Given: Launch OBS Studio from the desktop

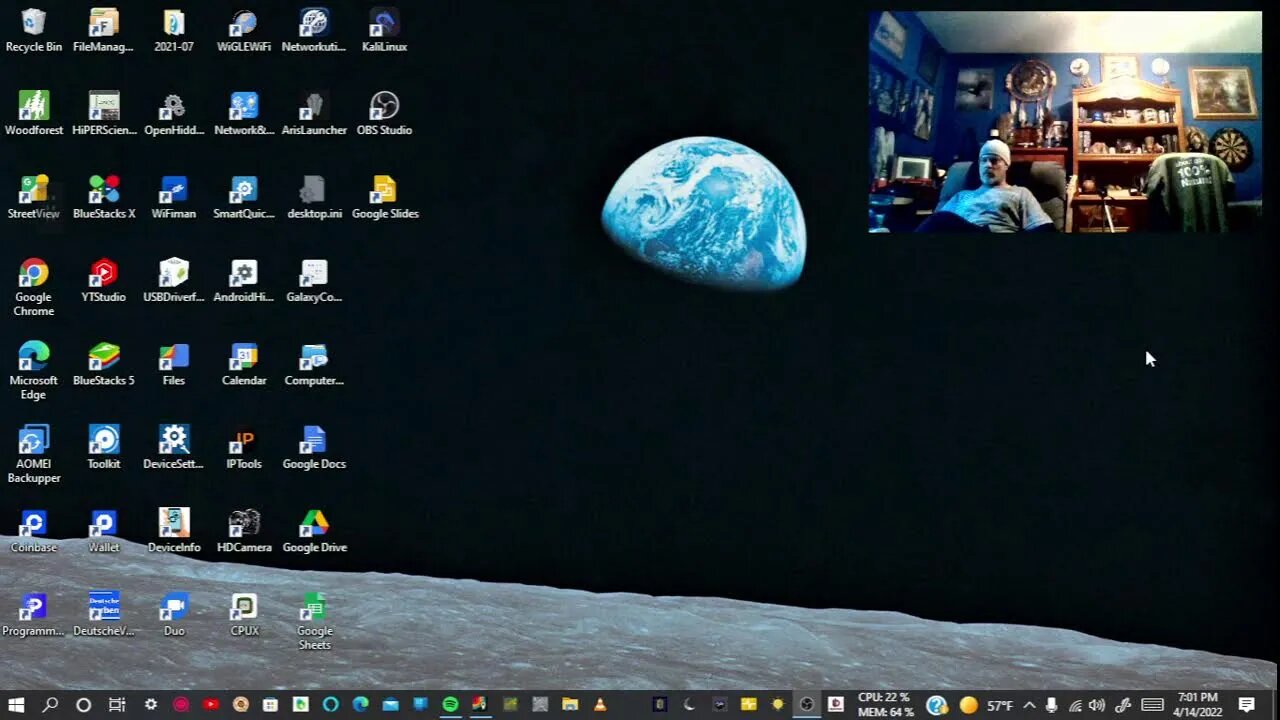Looking at the screenshot, I should click(384, 113).
